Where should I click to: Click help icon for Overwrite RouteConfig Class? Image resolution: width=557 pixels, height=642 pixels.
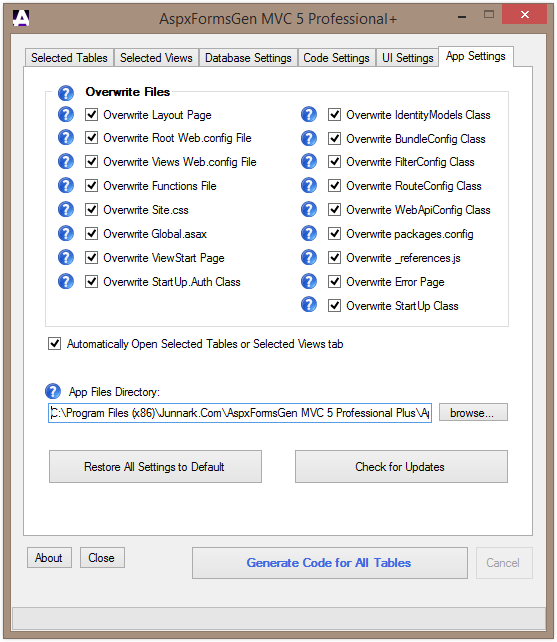pyautogui.click(x=309, y=185)
